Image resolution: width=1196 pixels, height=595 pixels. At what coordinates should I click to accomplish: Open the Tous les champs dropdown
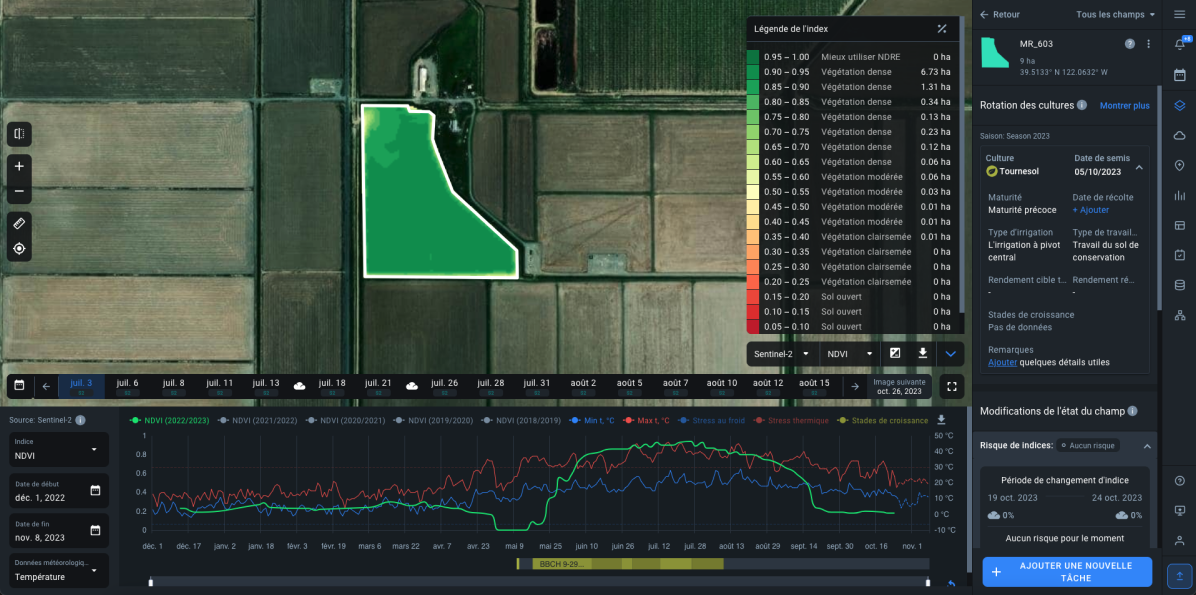(x=1116, y=14)
